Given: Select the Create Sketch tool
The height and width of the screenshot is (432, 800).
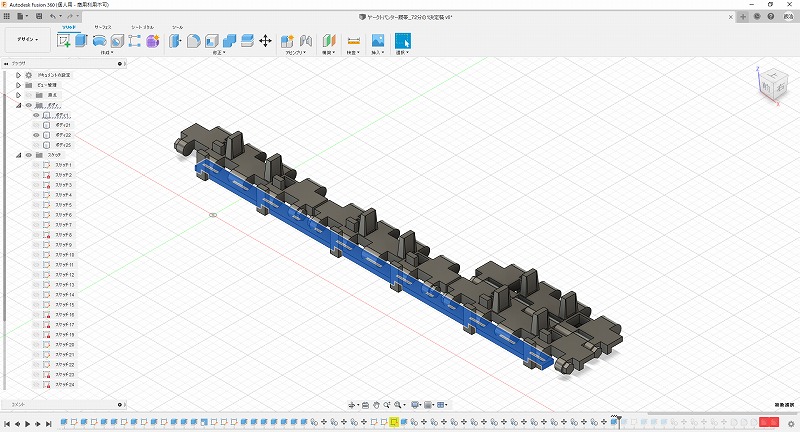Looking at the screenshot, I should pos(64,41).
